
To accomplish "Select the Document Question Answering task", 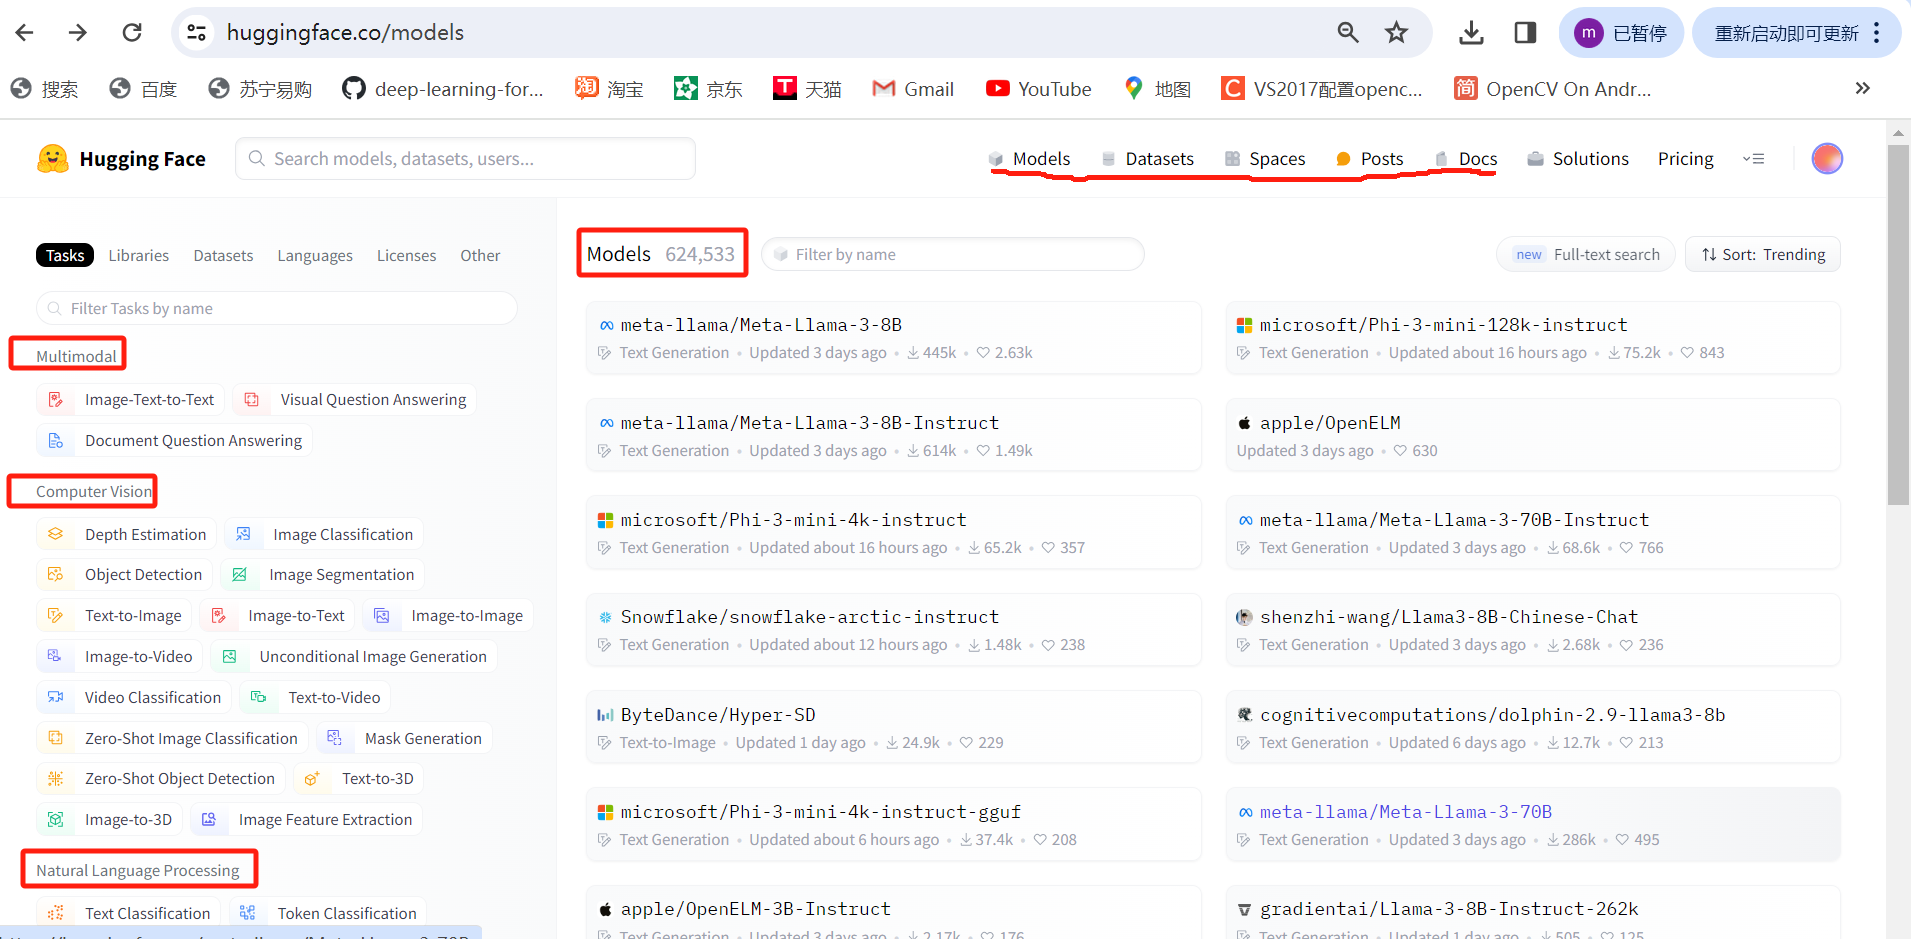I will (175, 440).
